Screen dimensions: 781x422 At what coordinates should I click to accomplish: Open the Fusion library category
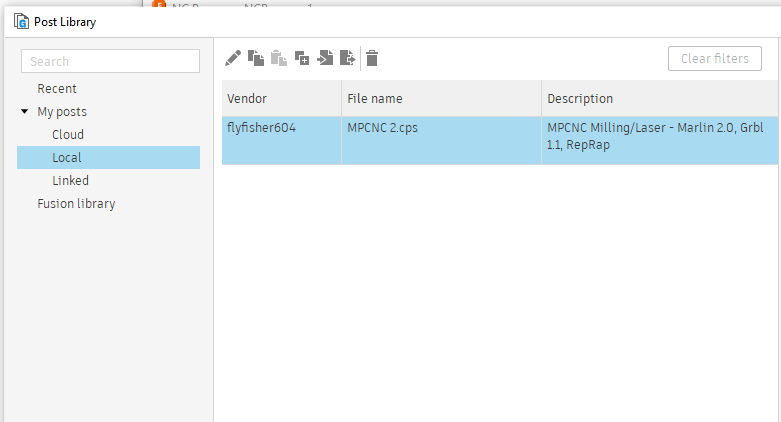tap(76, 204)
